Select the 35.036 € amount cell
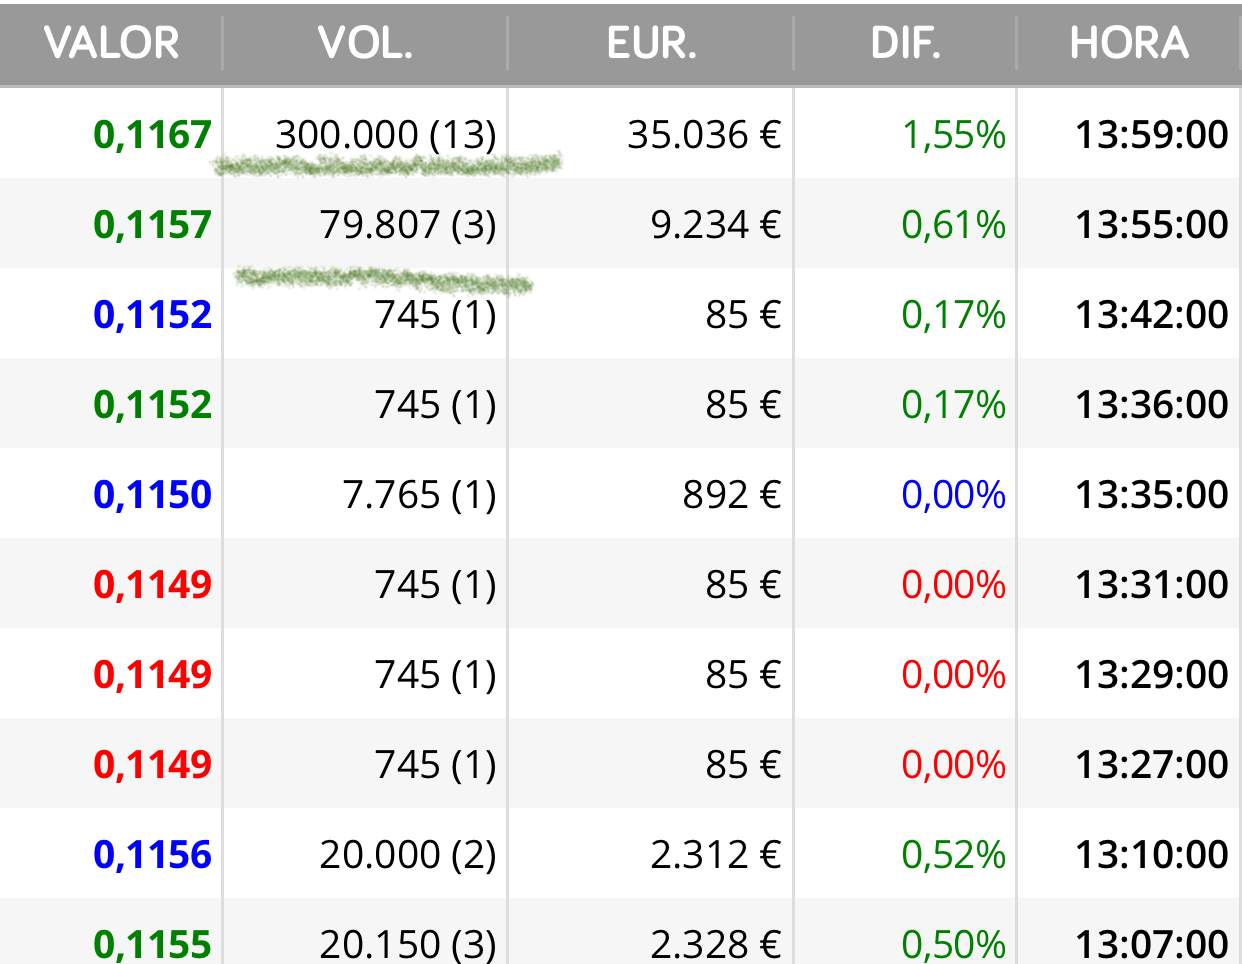The image size is (1242, 964). 704,135
